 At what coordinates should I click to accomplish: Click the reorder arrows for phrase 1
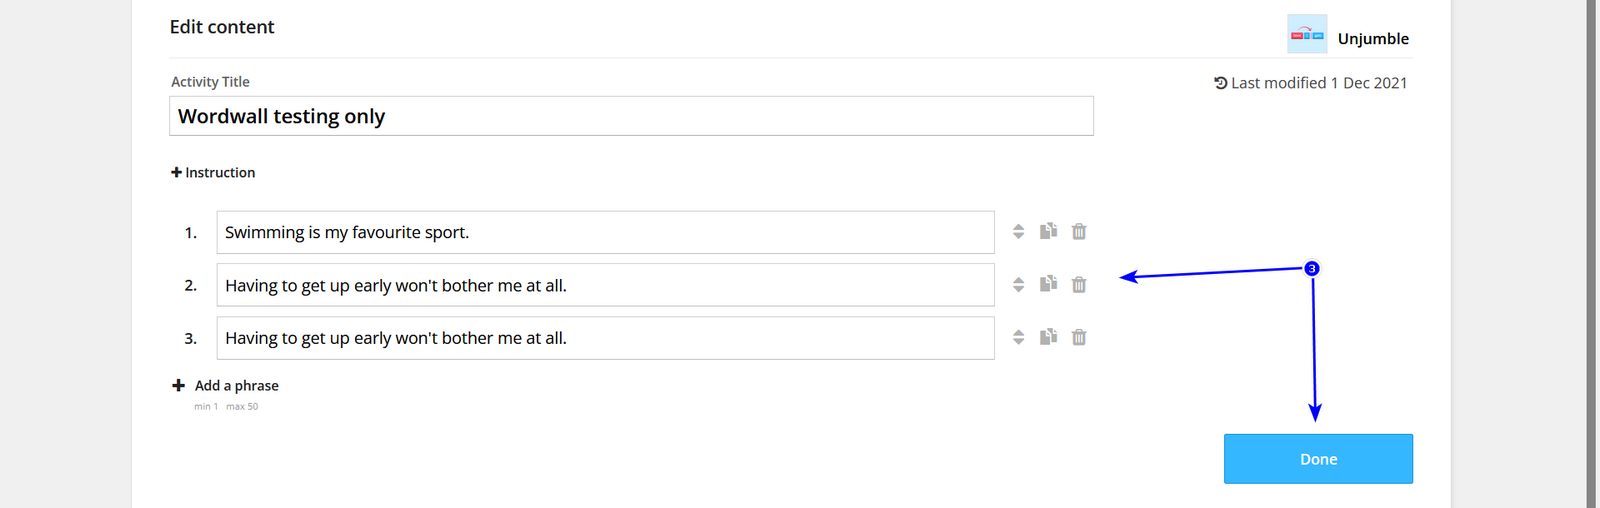click(1018, 232)
